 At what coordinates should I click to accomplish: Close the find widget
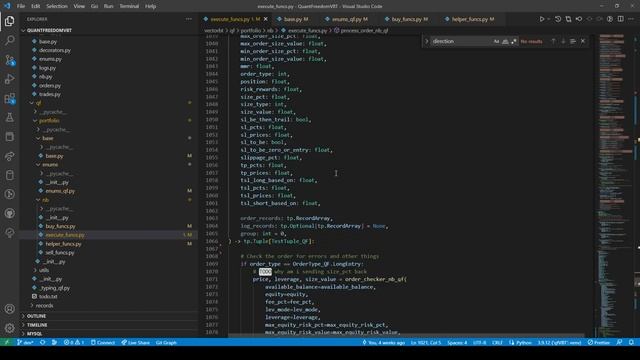point(583,41)
